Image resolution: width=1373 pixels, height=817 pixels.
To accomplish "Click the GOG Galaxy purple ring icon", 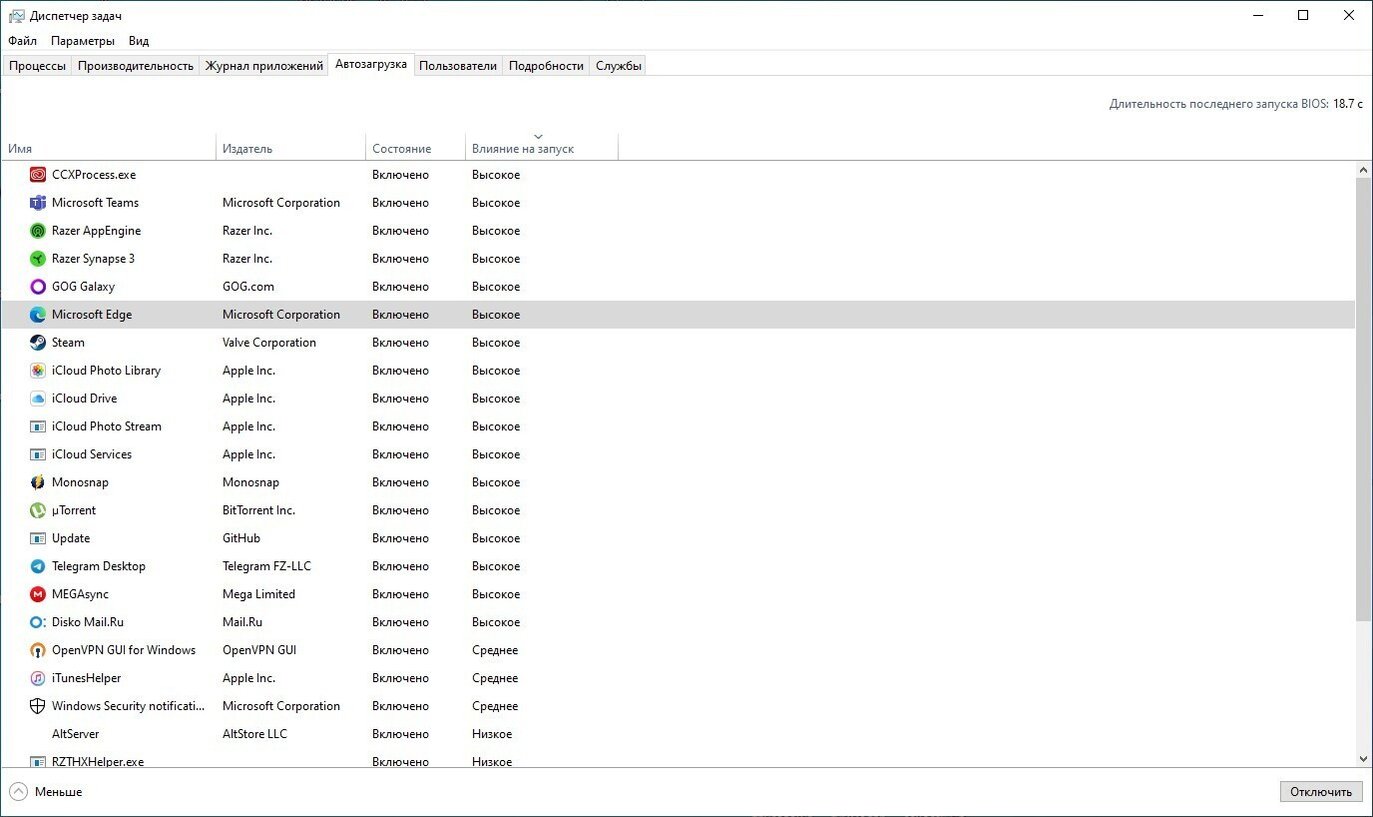I will [38, 286].
